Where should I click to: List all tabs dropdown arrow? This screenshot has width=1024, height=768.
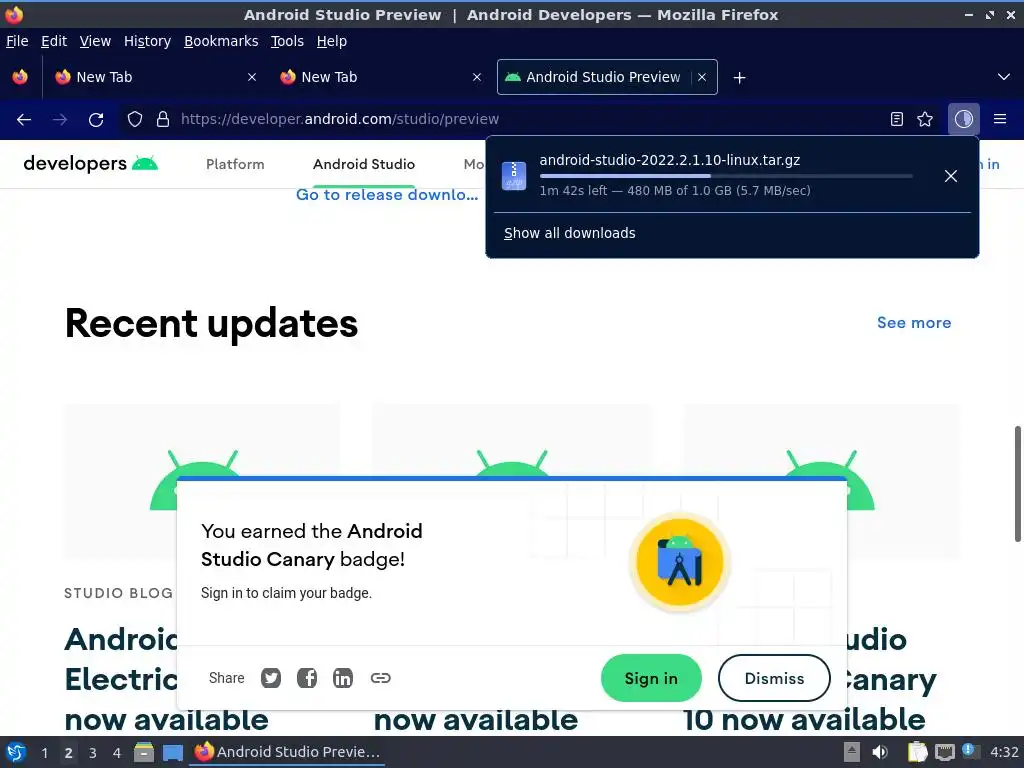[1004, 77]
